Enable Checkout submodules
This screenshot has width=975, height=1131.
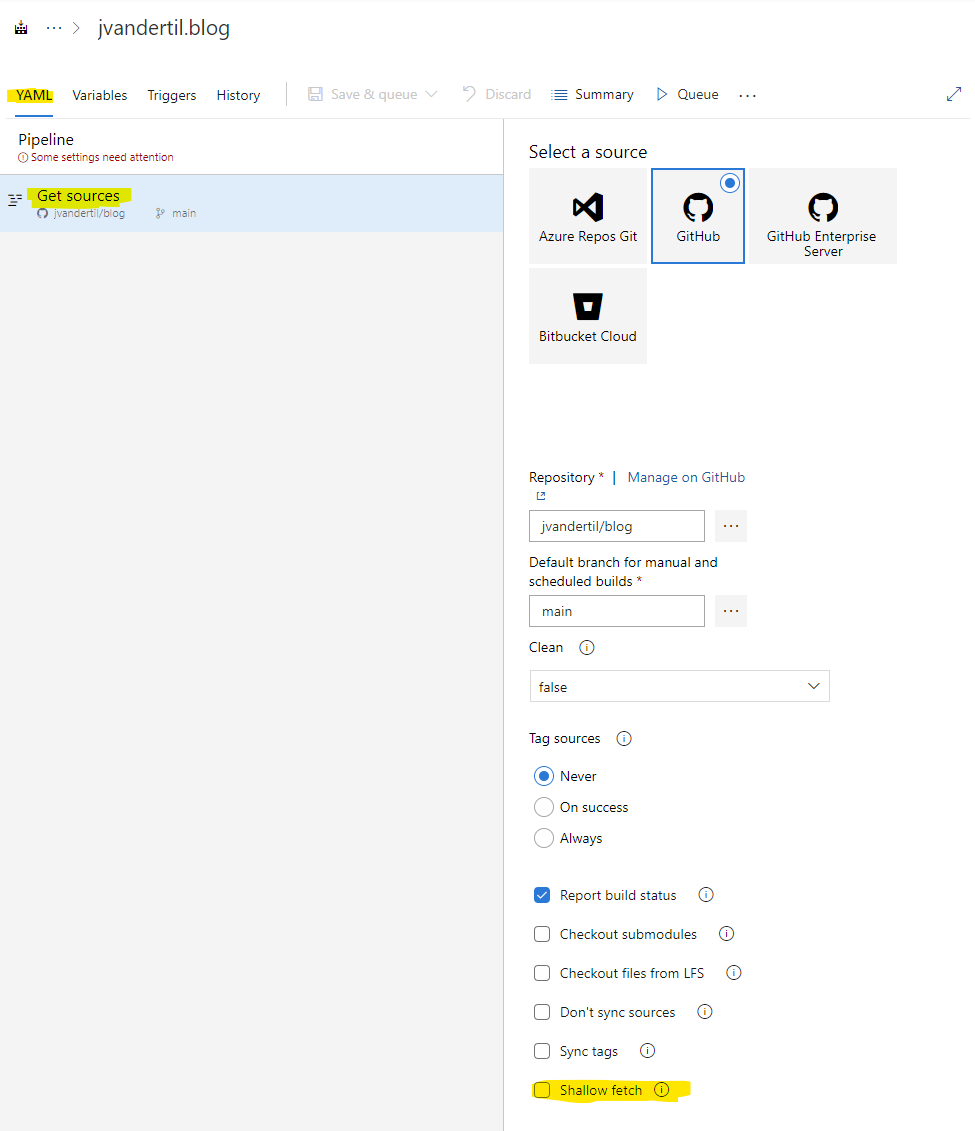pos(542,934)
